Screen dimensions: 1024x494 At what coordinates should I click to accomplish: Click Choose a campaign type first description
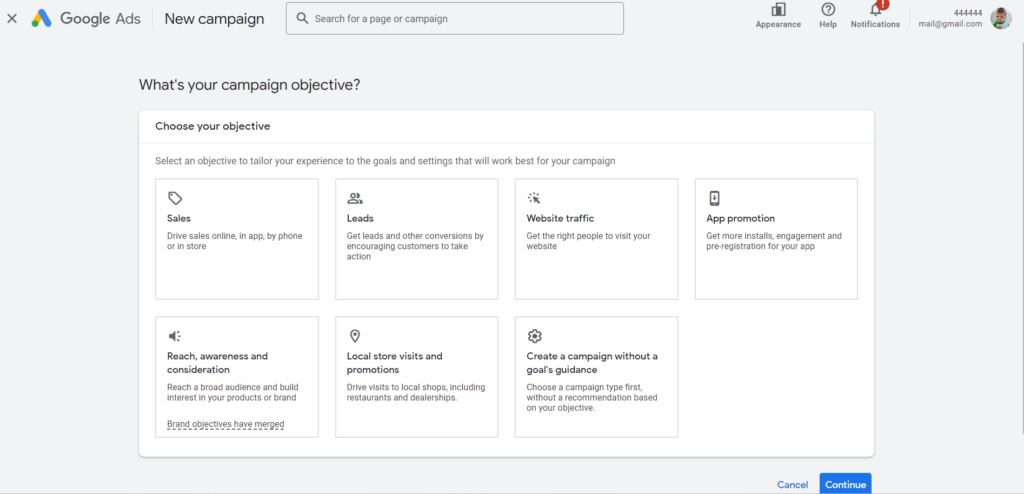[x=592, y=397]
